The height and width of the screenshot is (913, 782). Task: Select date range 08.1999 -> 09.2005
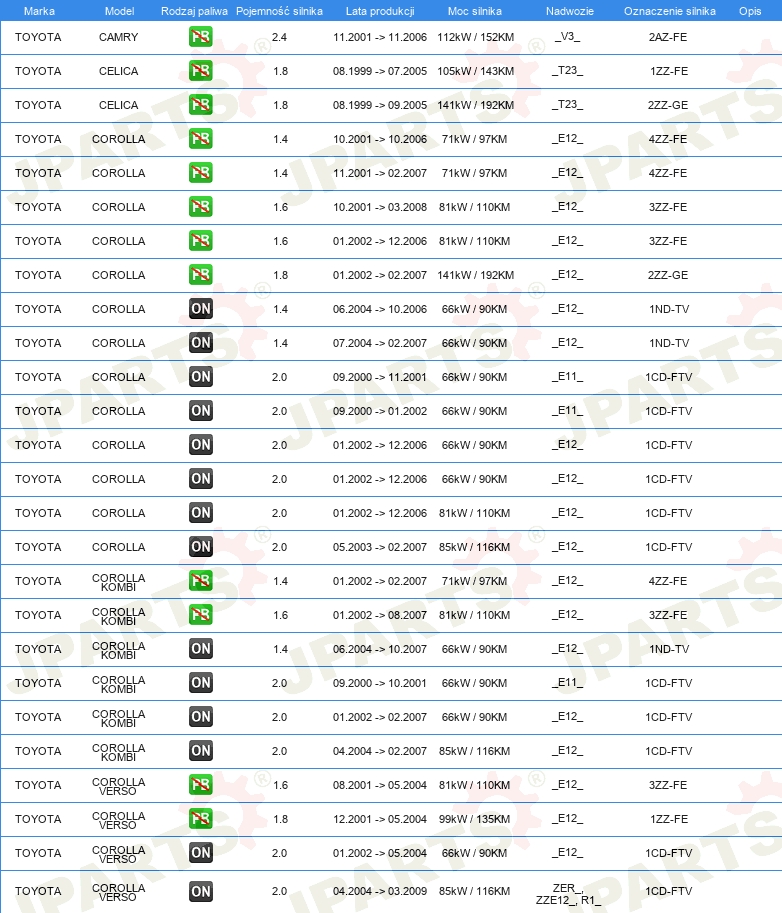[380, 105]
